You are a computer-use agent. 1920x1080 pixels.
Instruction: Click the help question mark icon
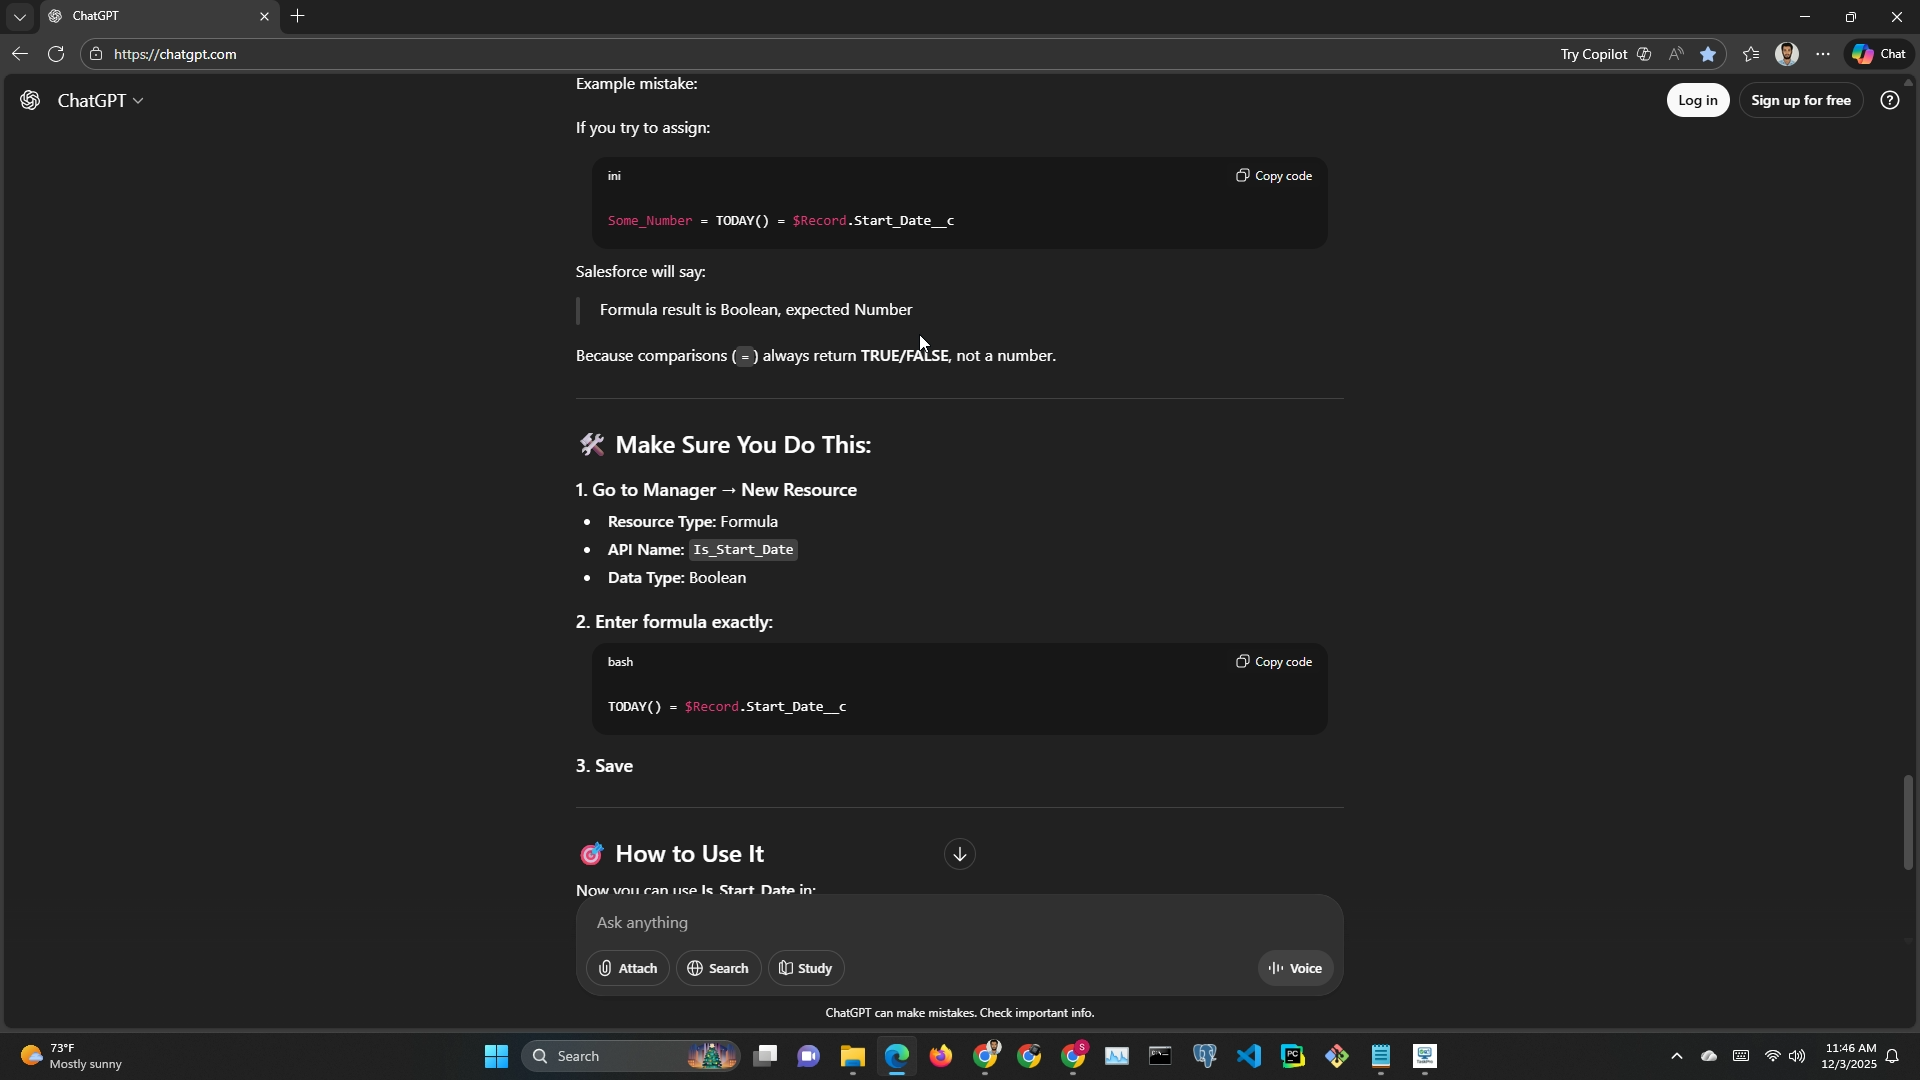coord(1889,100)
